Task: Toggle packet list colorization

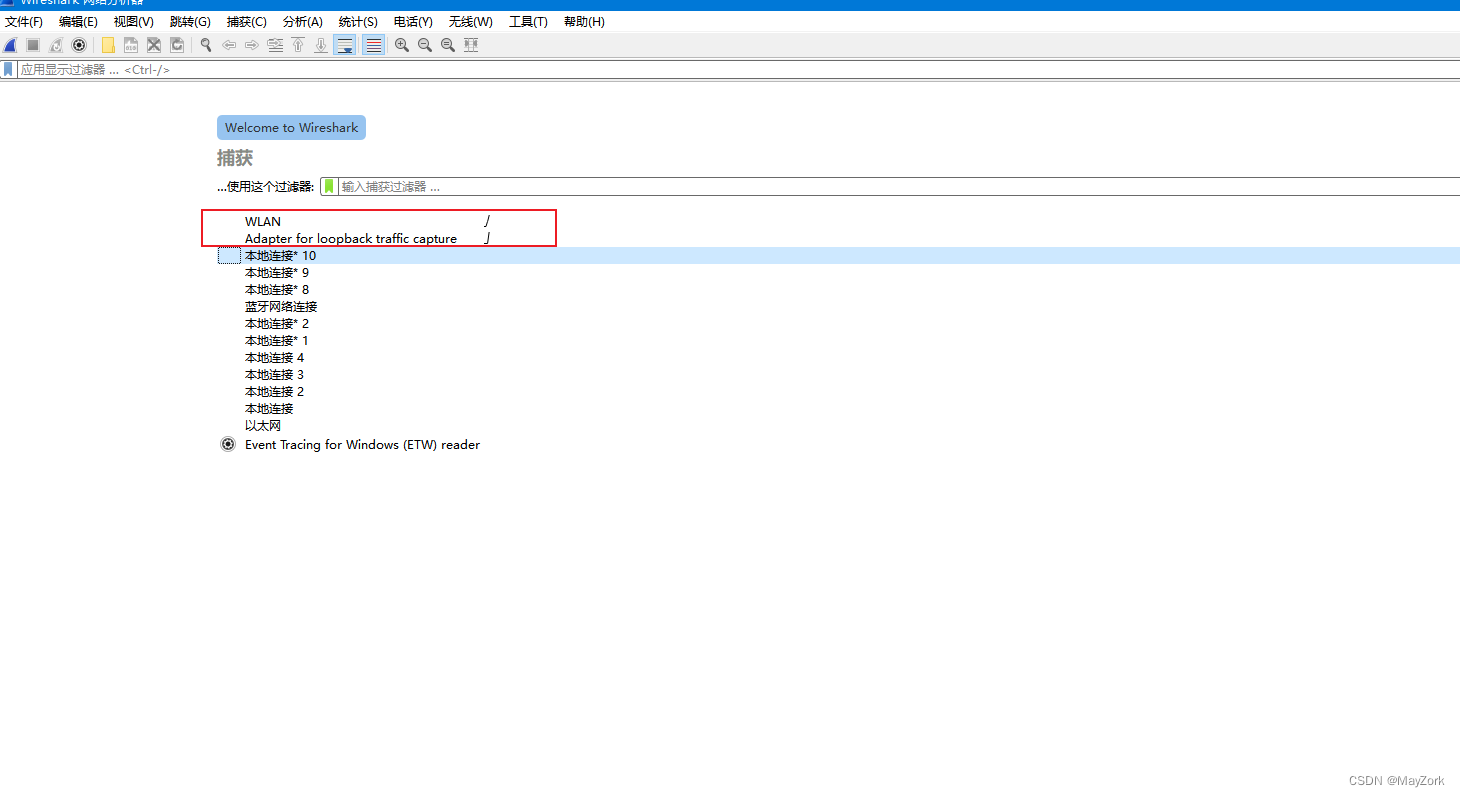Action: [374, 45]
